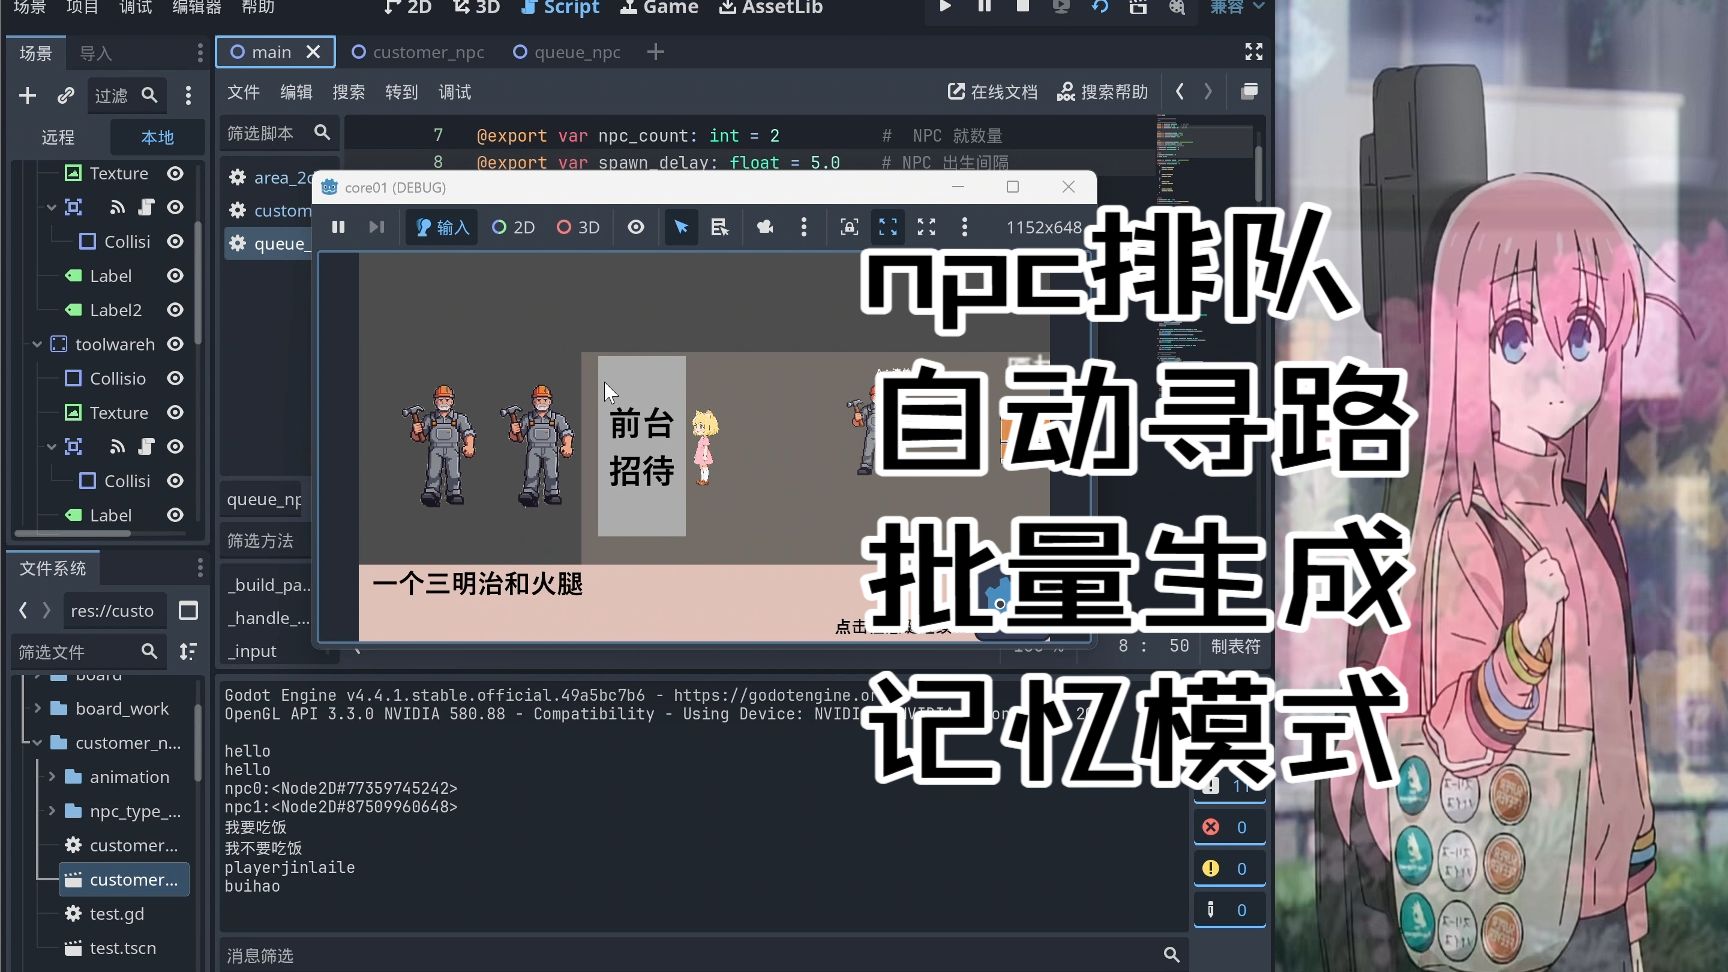The image size is (1728, 972).
Task: Toggle the filesystem split mode icon
Action: click(x=188, y=611)
